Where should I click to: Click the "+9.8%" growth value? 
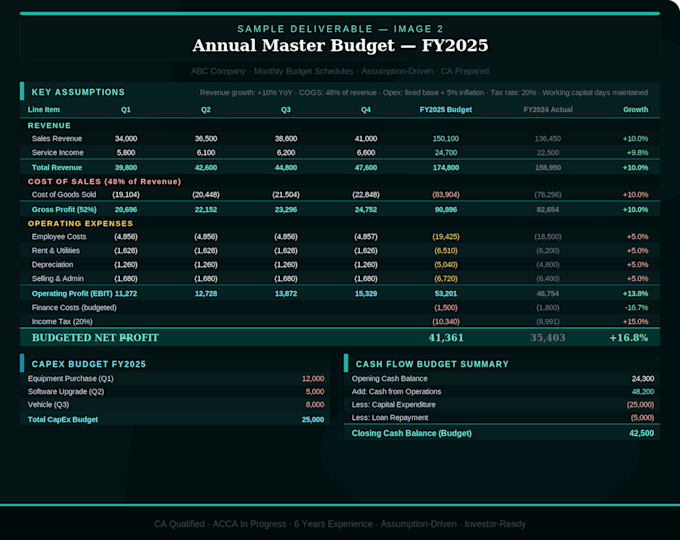tap(637, 153)
